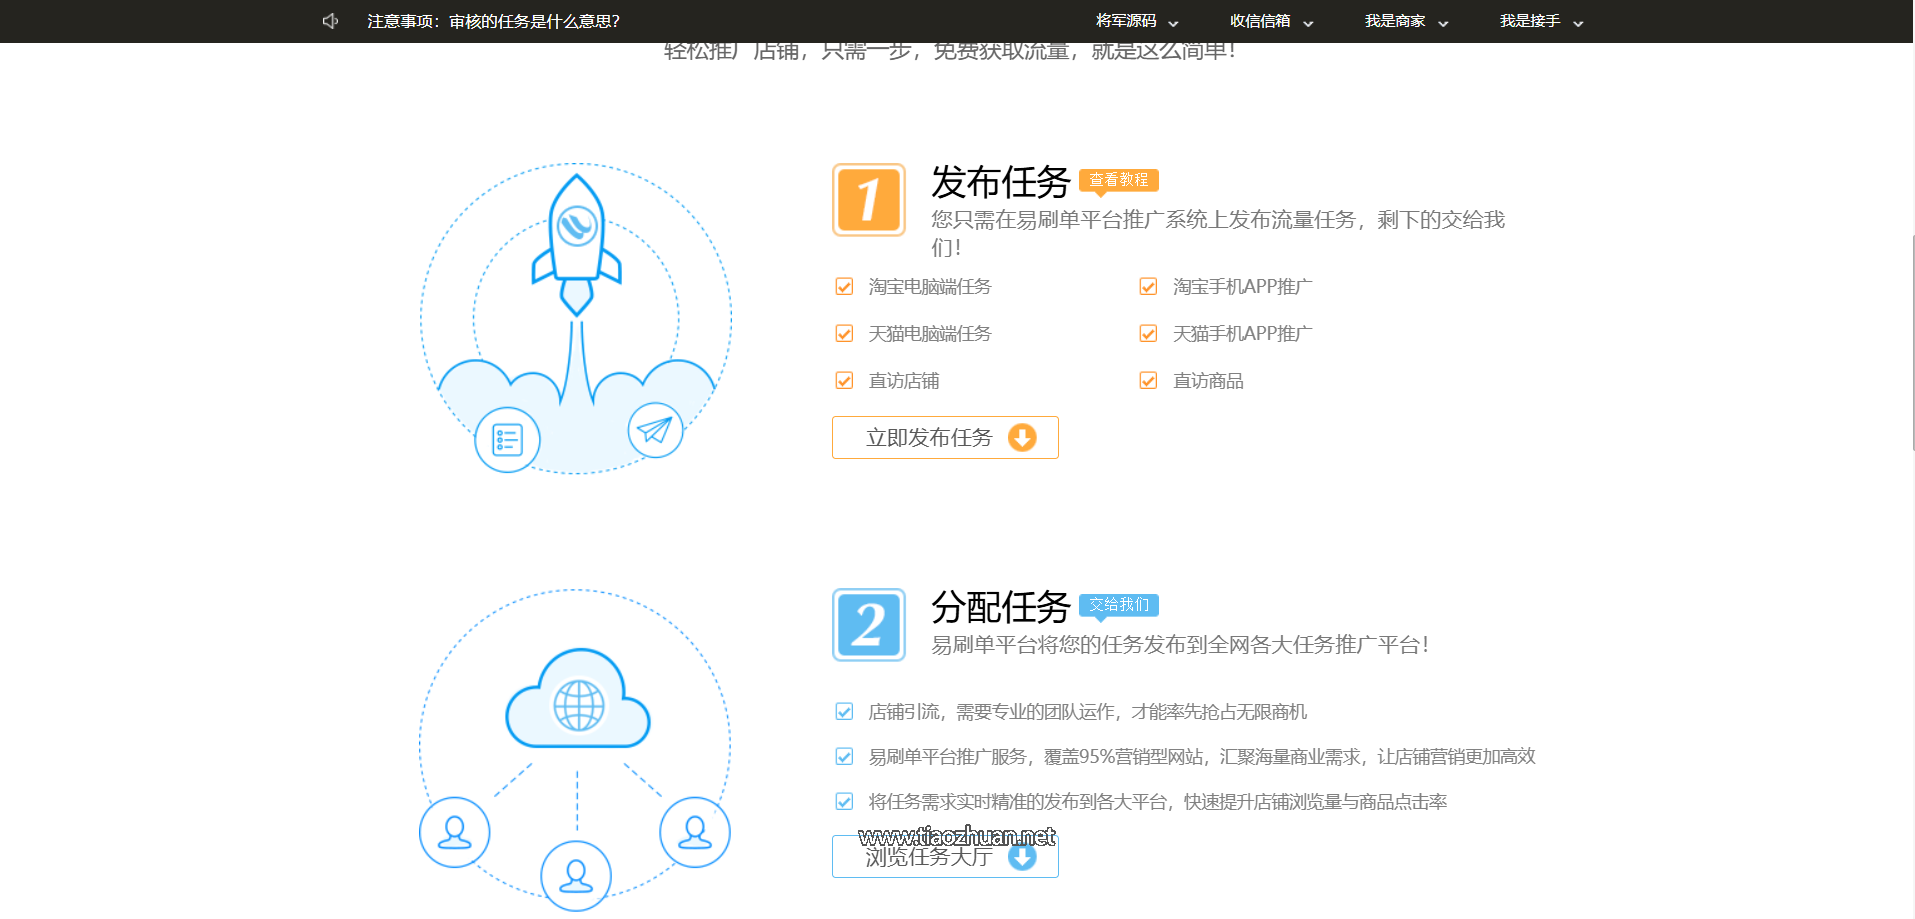Screen dimensions: 1915x919
Task: Click the blue step 2 number icon
Action: coord(868,625)
